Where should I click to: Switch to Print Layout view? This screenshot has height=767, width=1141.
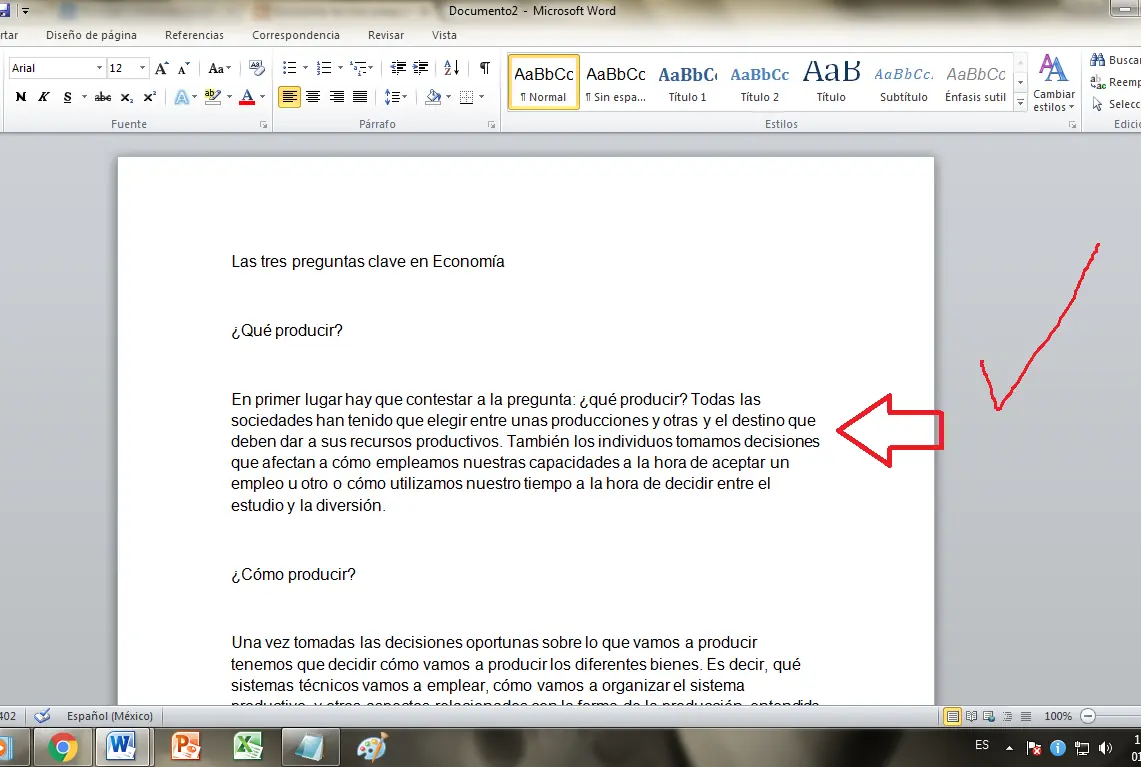pos(952,716)
